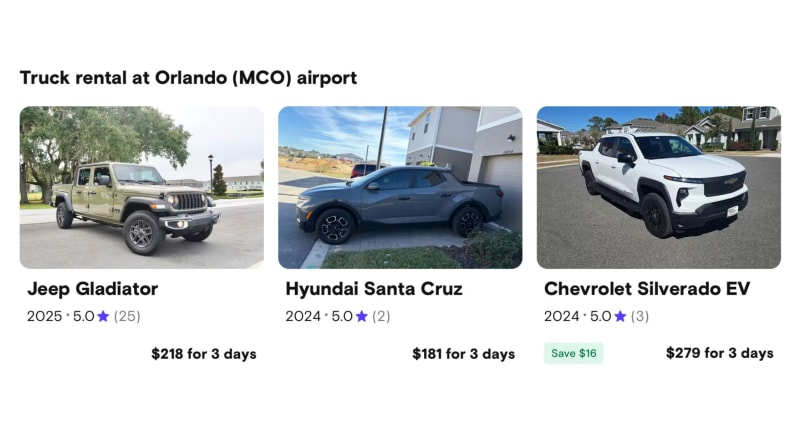This screenshot has height=446, width=792.
Task: Click the $279 for 3 days price
Action: [x=720, y=353]
